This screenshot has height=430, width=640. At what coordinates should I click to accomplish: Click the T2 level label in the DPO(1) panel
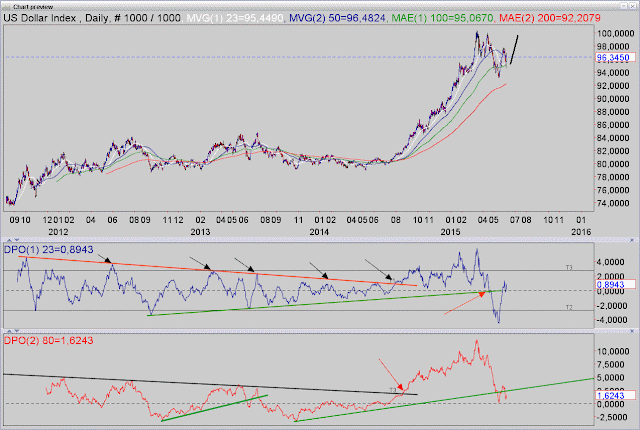pos(569,307)
